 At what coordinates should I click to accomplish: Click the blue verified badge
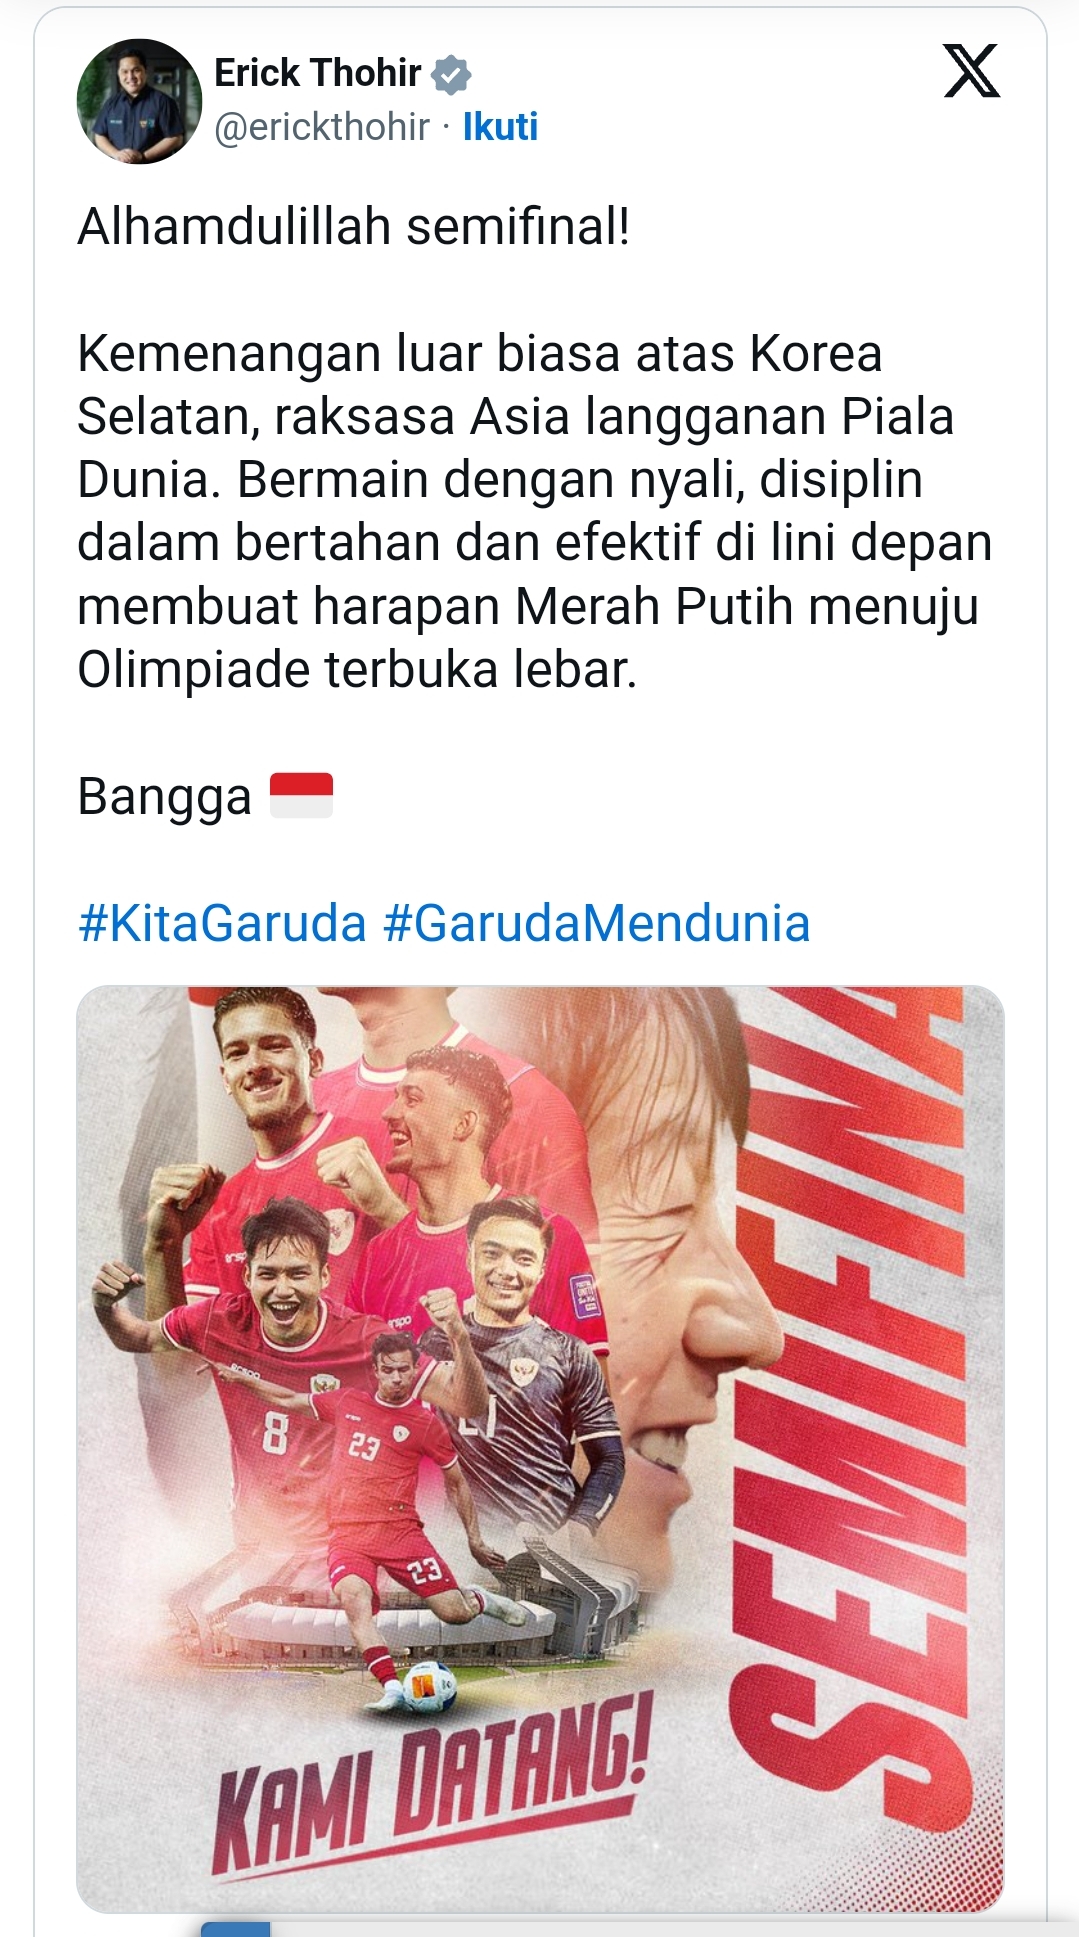[451, 74]
